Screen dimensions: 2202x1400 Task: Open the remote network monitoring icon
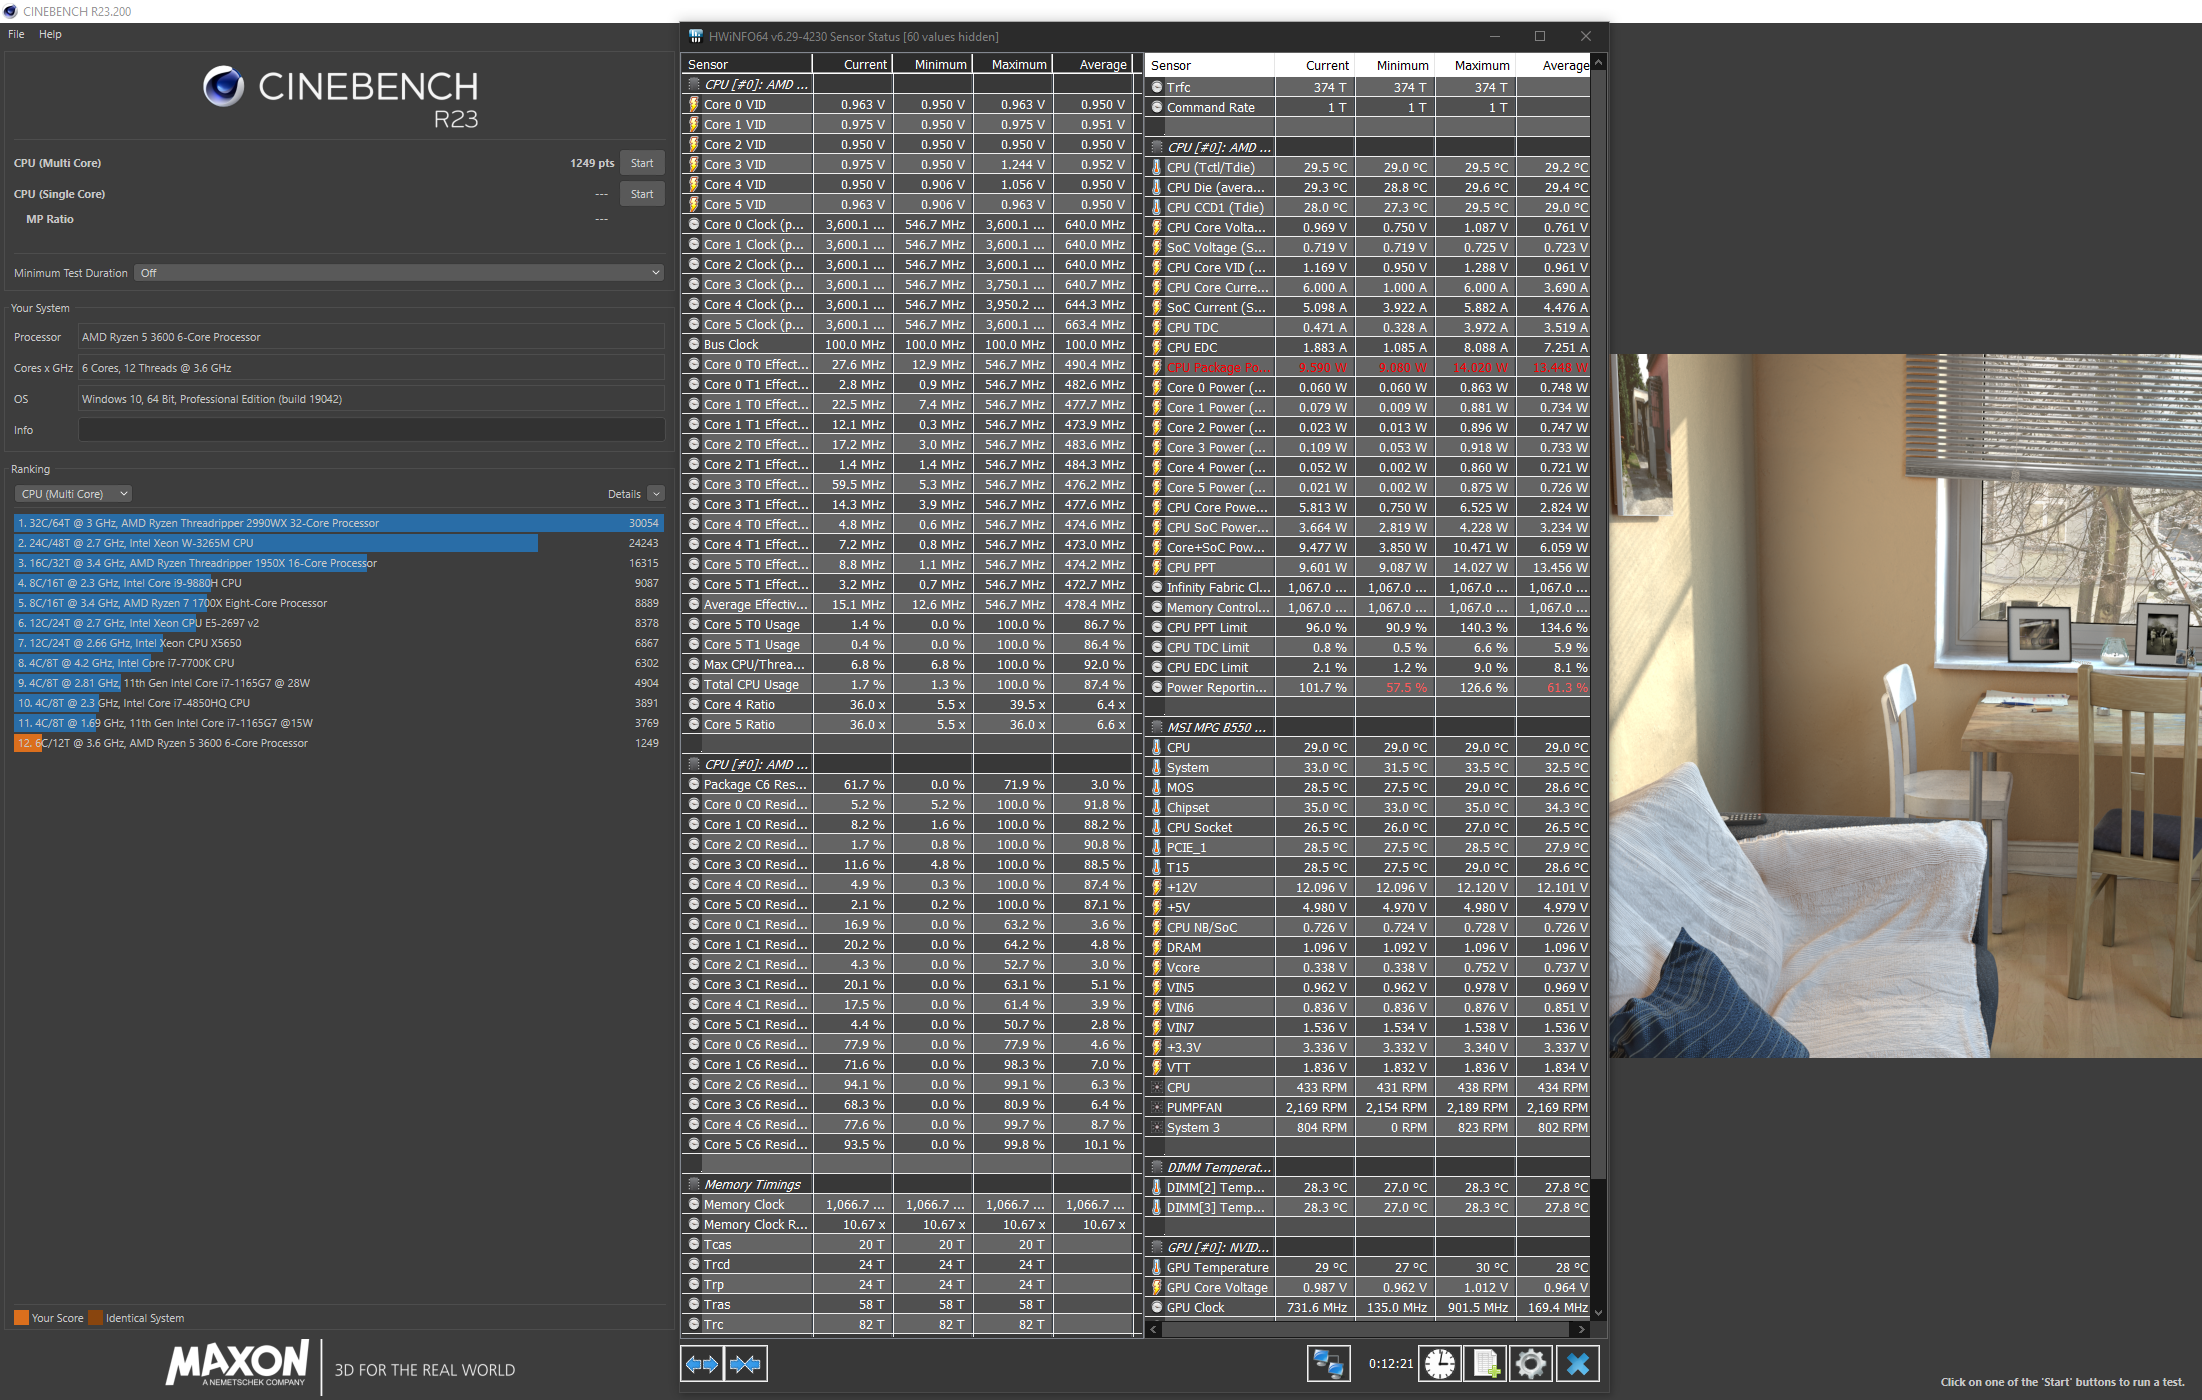click(1328, 1364)
